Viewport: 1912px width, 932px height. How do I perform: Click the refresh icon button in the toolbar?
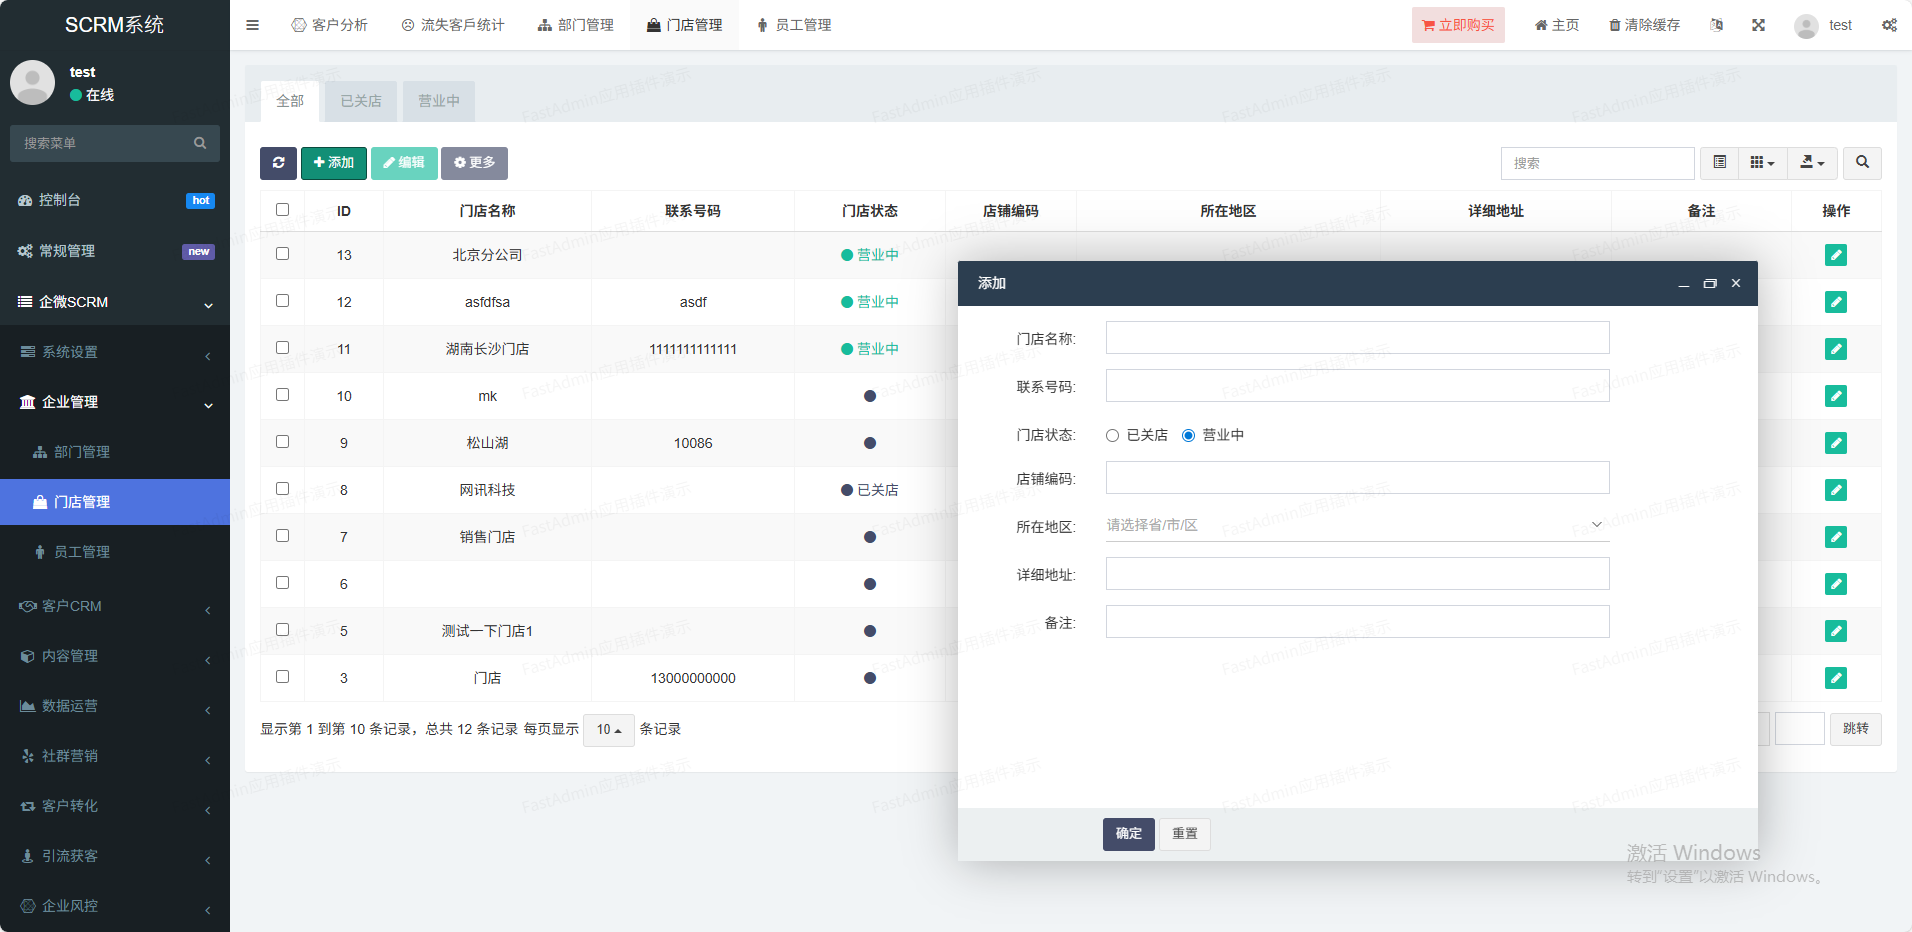[x=278, y=163]
